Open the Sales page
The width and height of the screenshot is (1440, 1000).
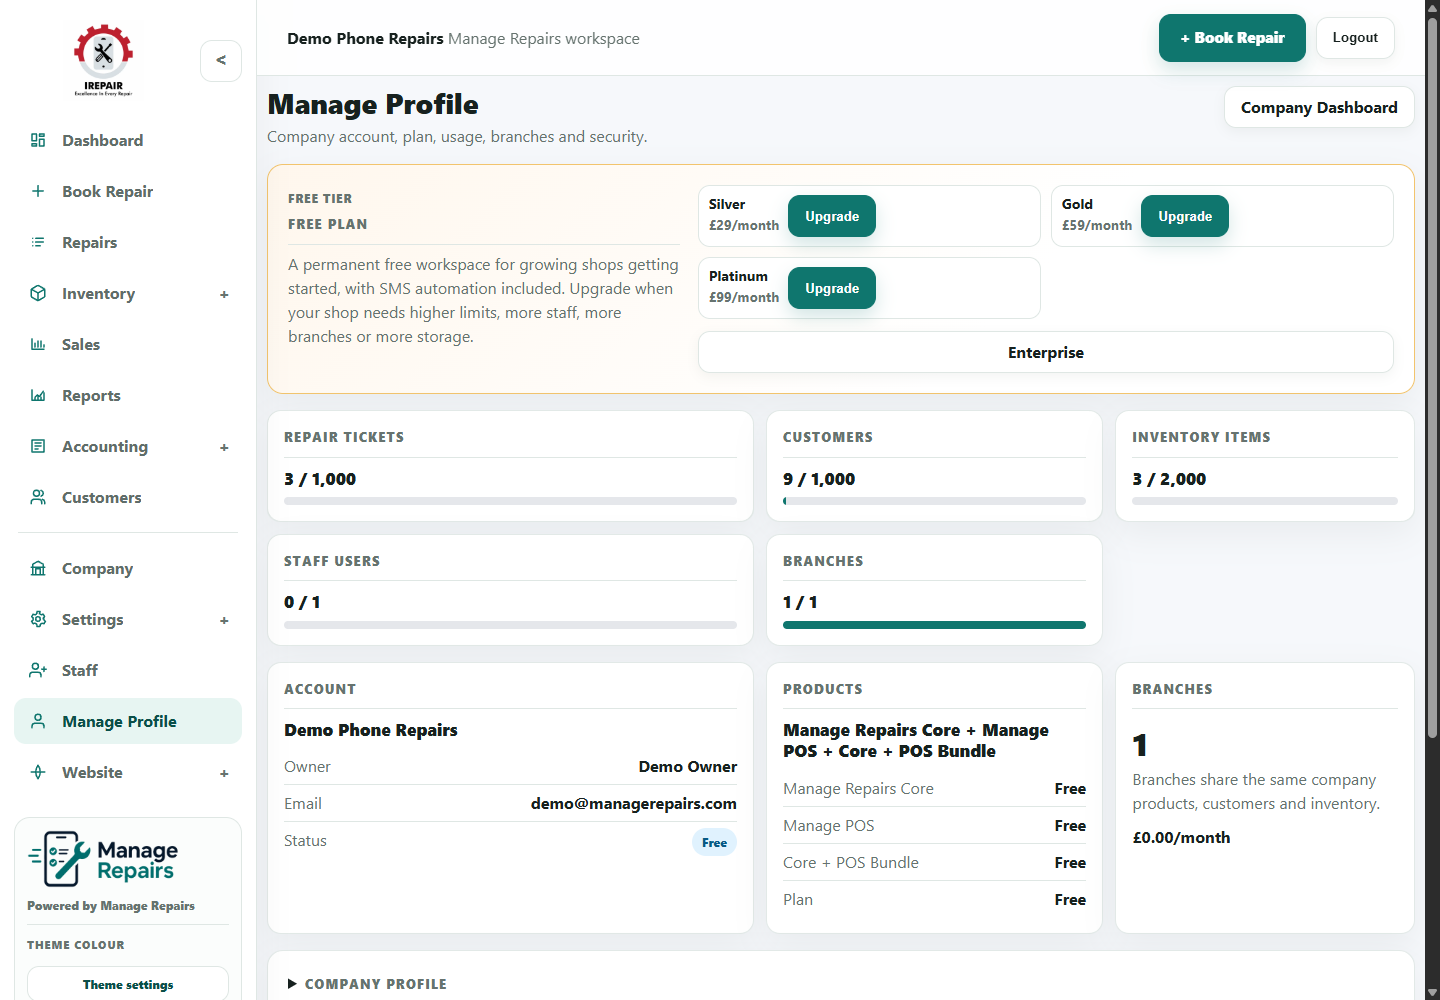128,344
